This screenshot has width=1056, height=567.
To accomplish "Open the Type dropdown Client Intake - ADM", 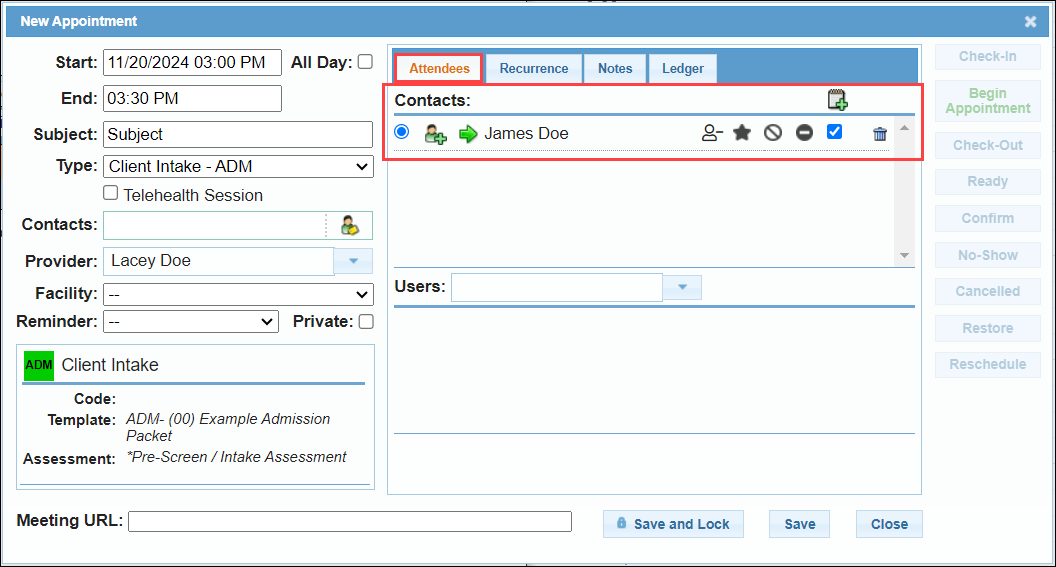I will pos(238,166).
